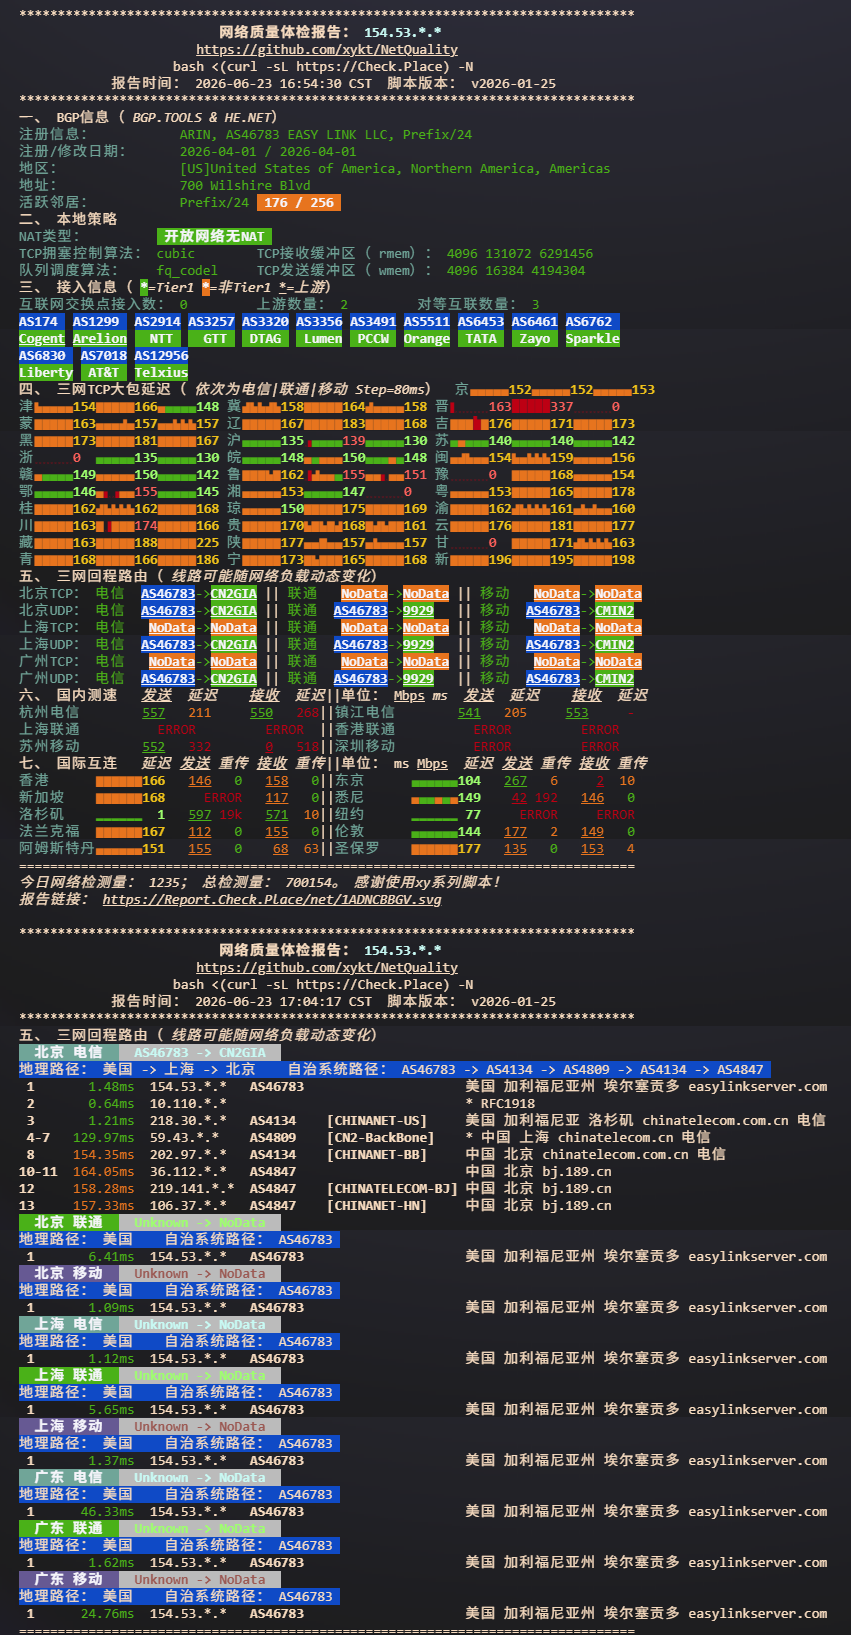Click latency '46.33ms' under 广东 电信
This screenshot has height=1635, width=851.
coord(107,1511)
